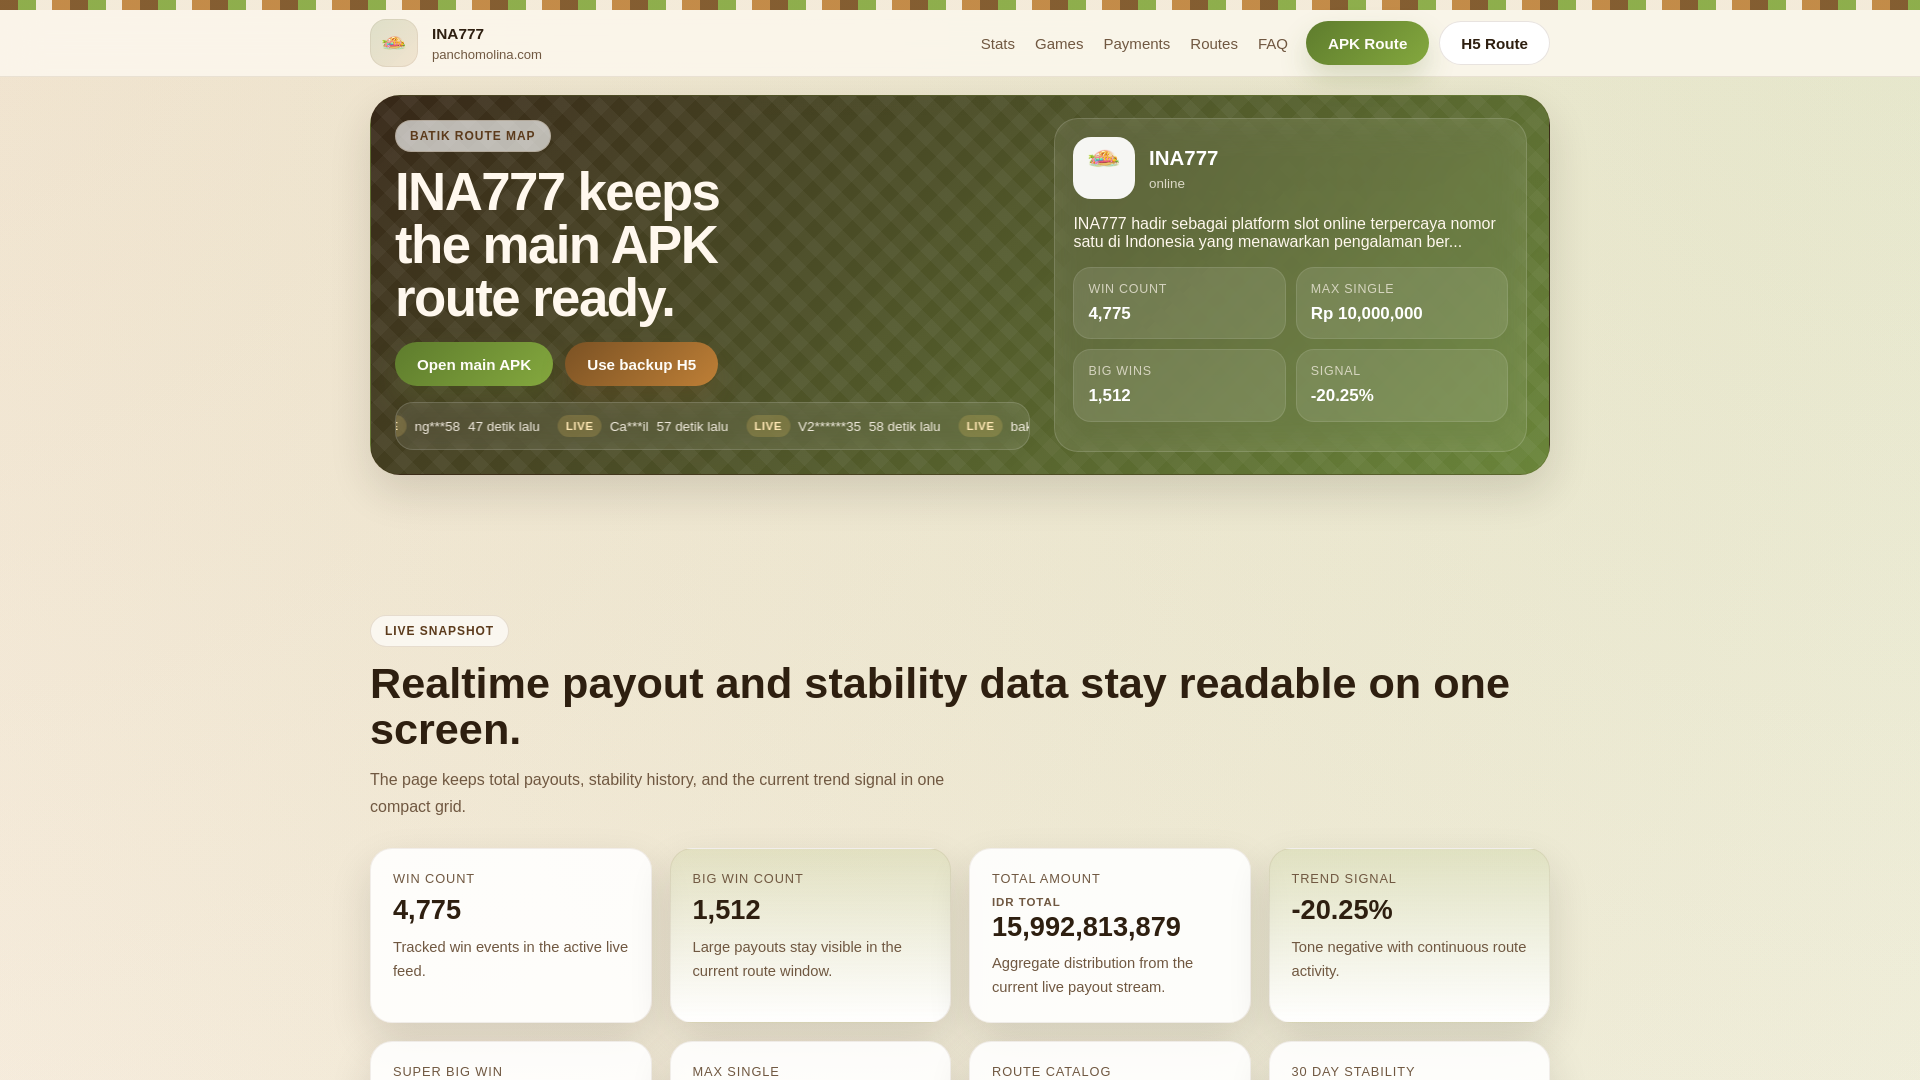Click the panchomolina.com header text
Viewport: 1920px width, 1080px height.
click(487, 55)
